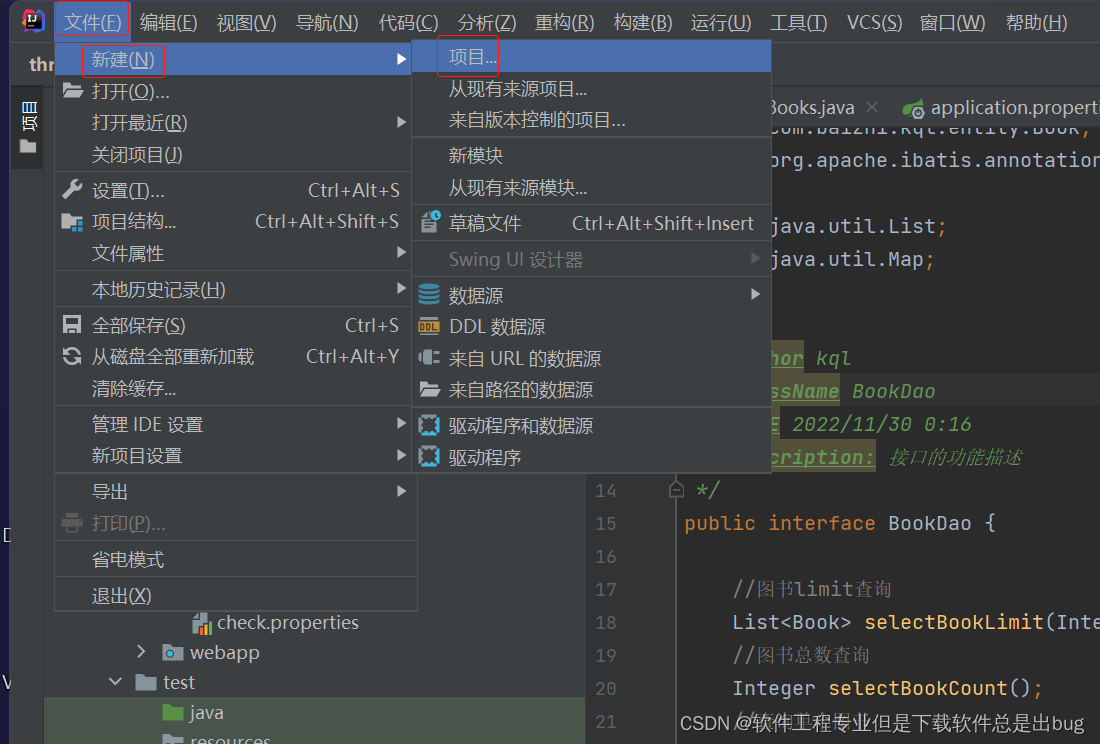Click the reload icon beside 从磁盘全部重新加载

[71, 356]
